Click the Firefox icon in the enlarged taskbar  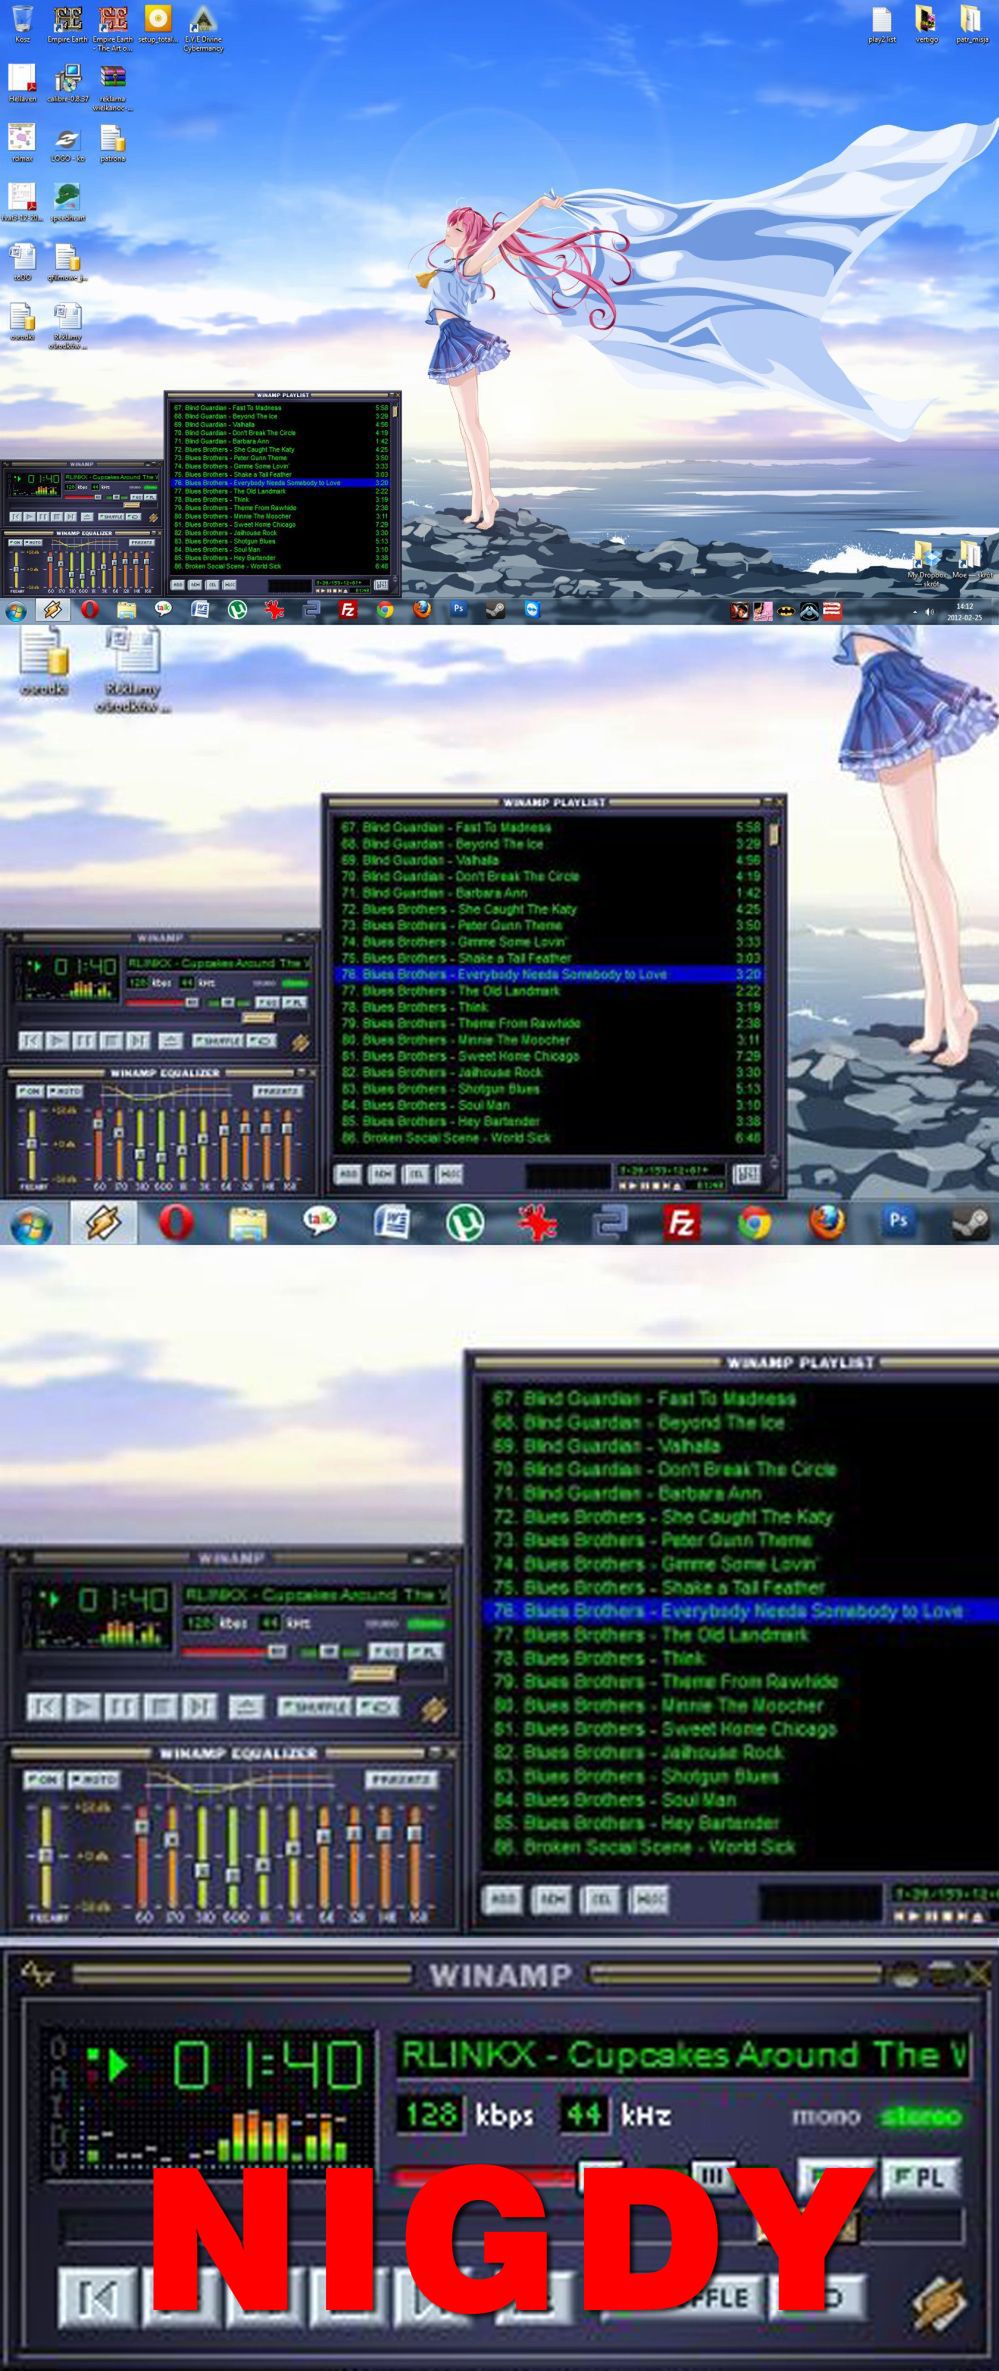click(x=827, y=1223)
